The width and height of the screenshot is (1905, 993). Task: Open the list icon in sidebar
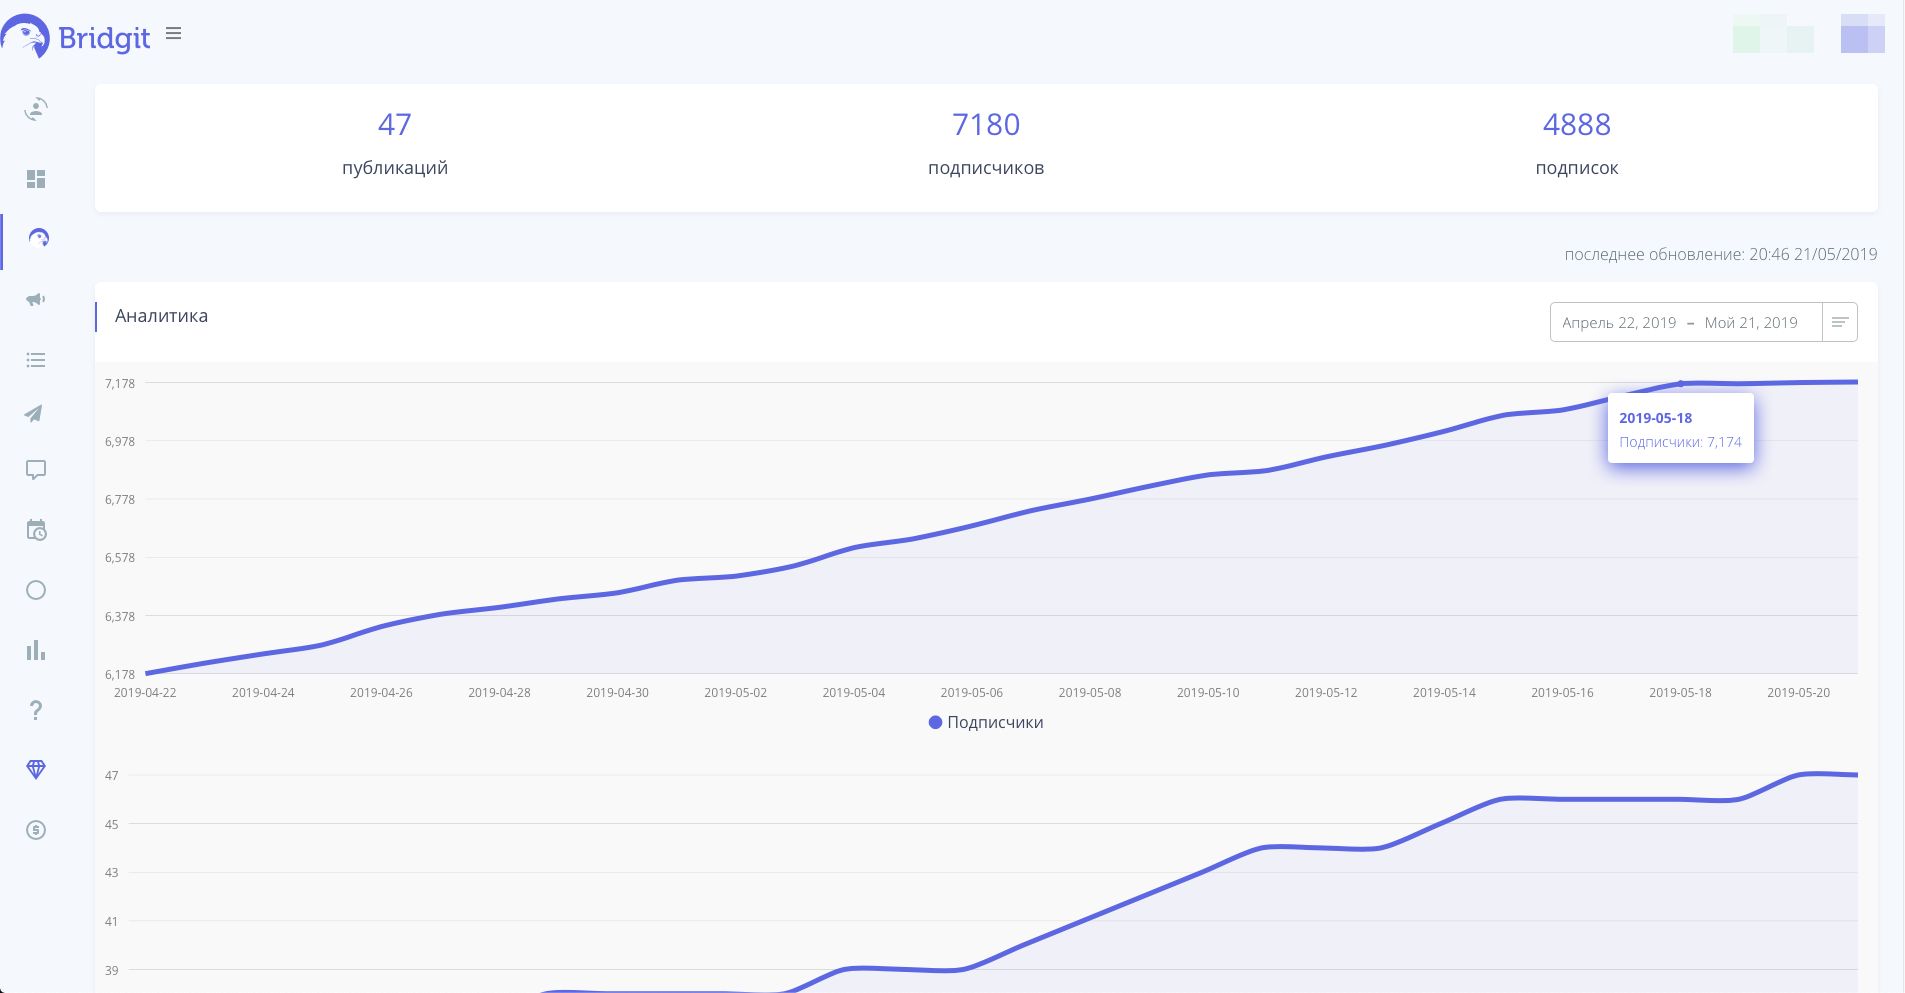point(36,360)
